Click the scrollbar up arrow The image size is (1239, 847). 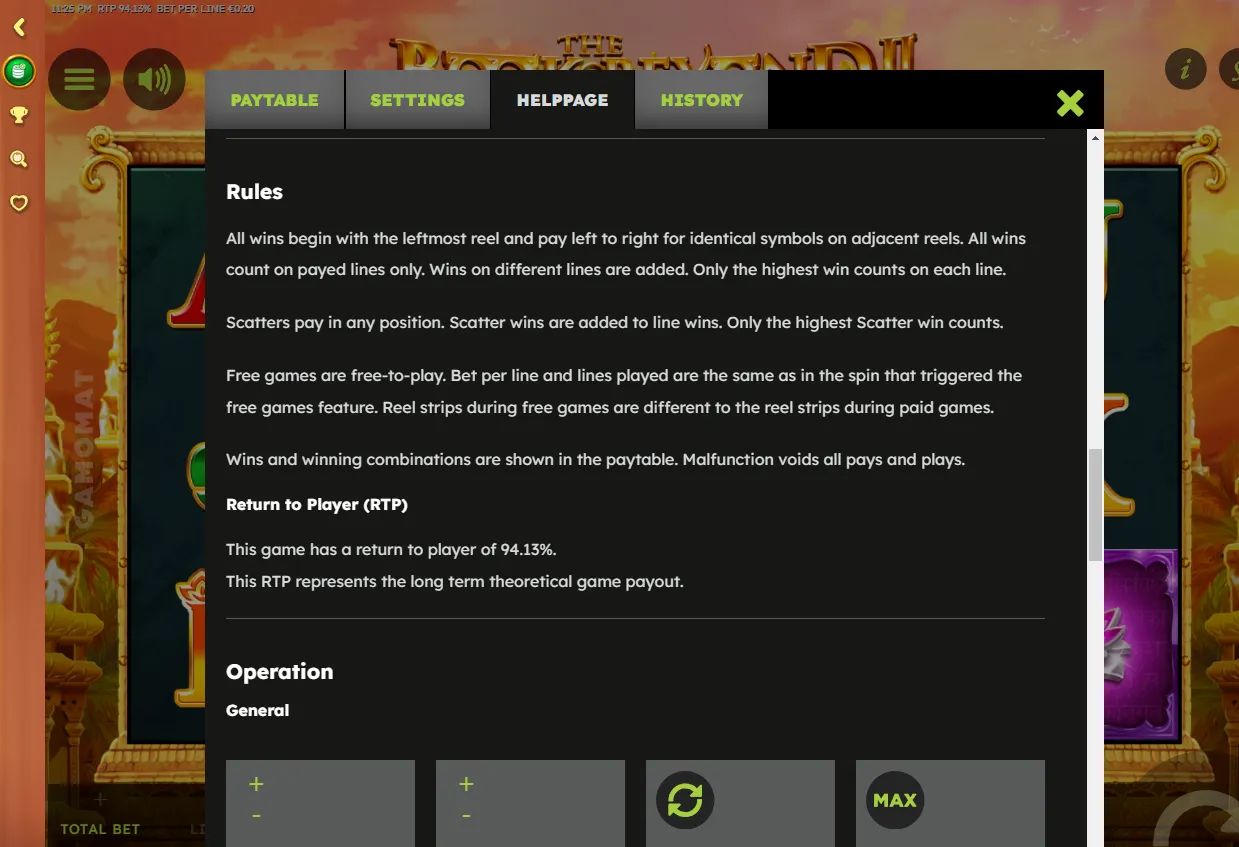click(1095, 137)
